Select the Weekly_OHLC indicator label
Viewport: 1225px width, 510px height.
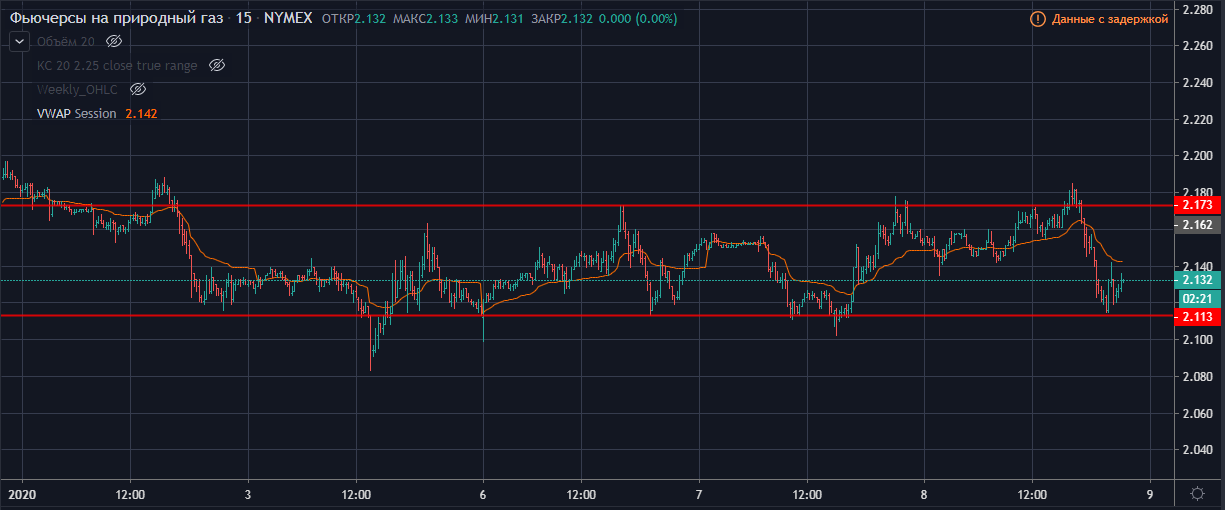point(78,90)
